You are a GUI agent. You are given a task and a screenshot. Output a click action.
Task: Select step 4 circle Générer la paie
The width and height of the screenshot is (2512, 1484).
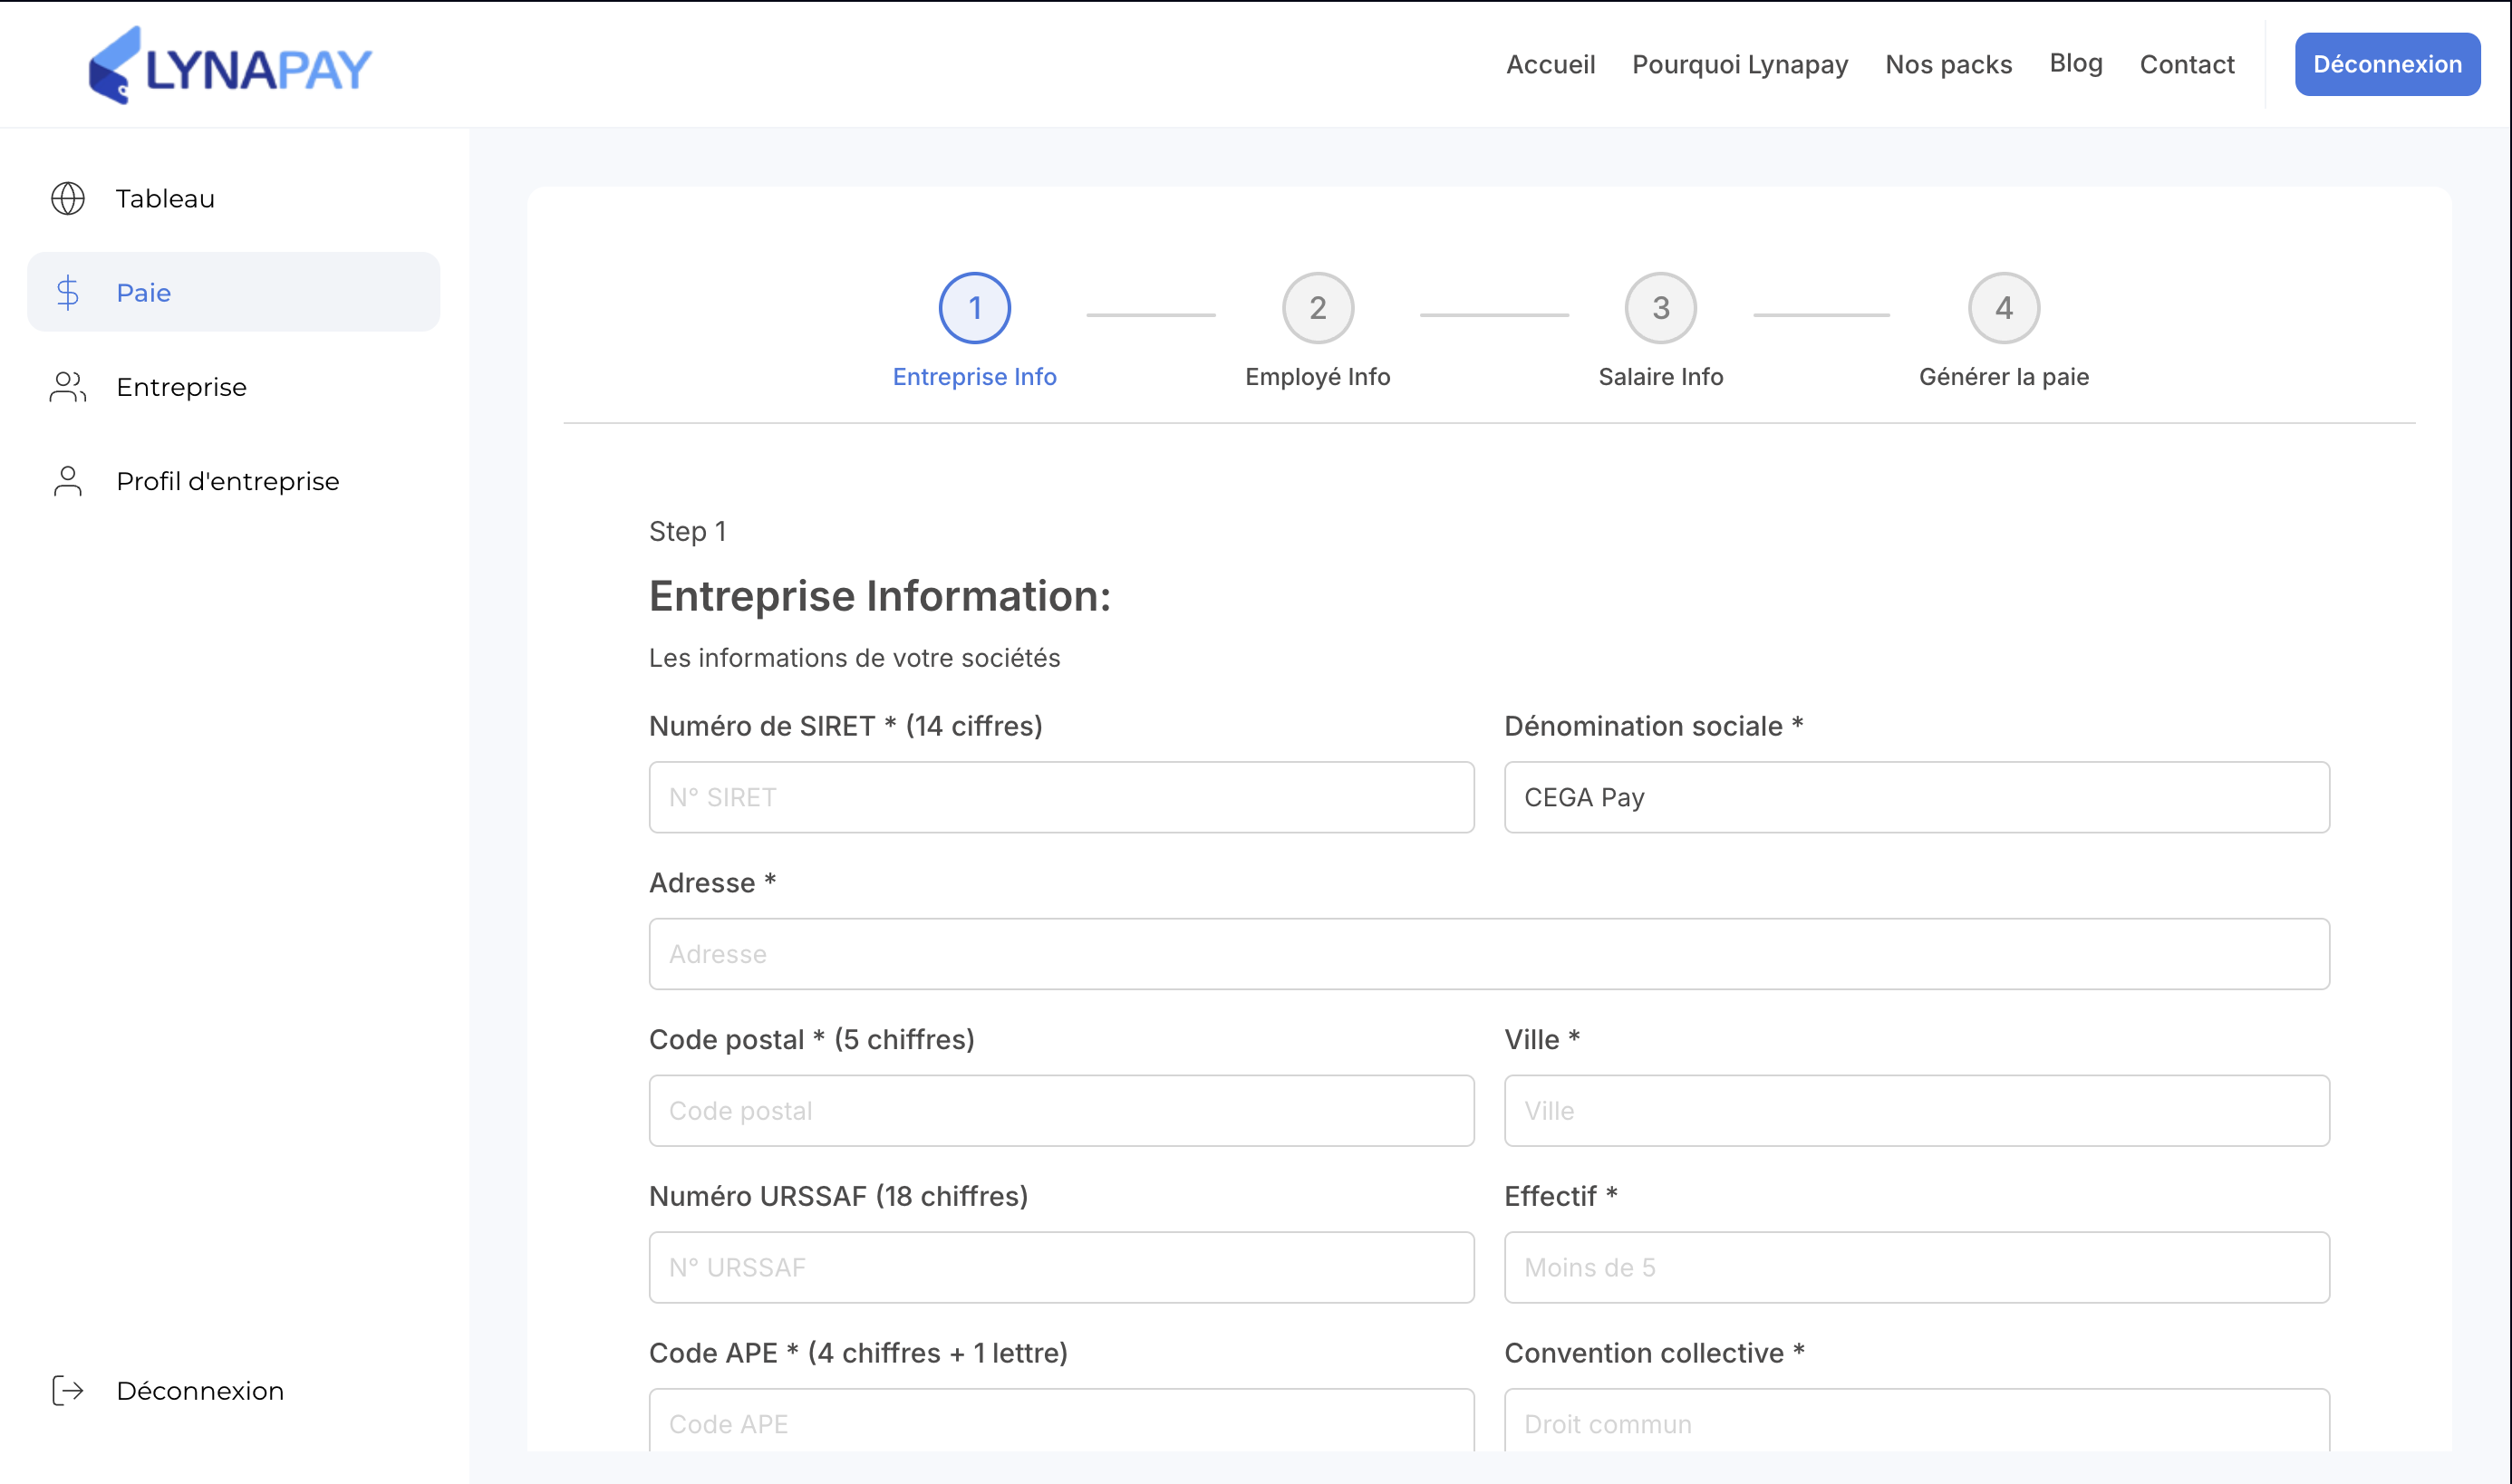click(x=2004, y=308)
